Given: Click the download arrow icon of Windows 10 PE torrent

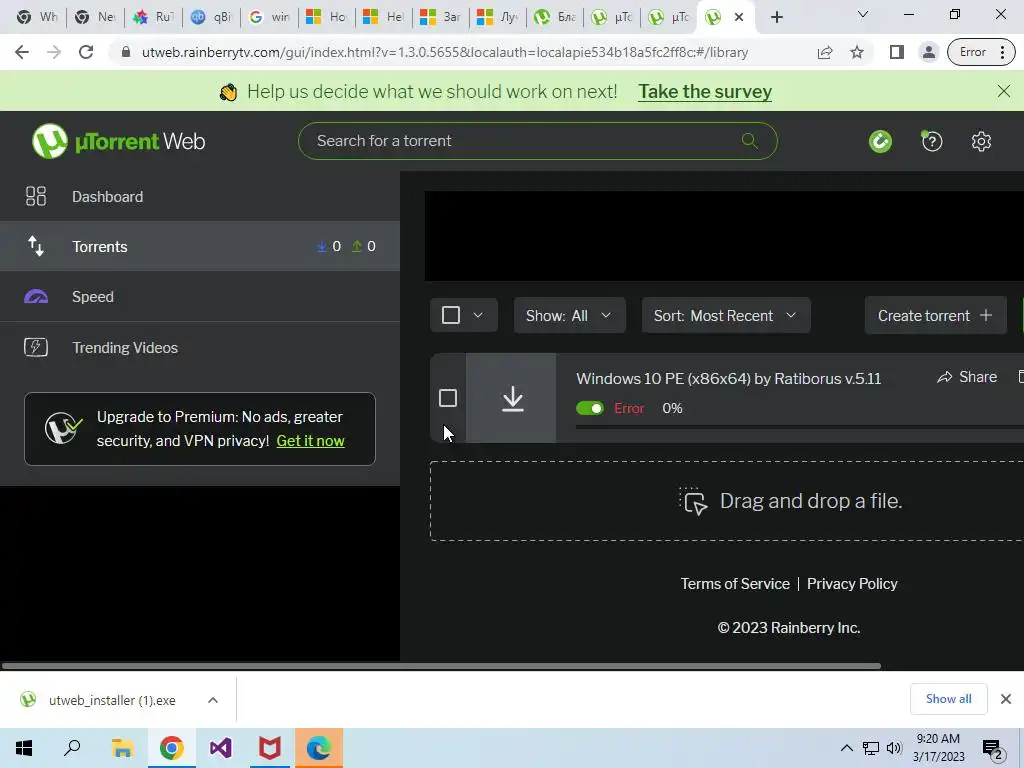Looking at the screenshot, I should pyautogui.click(x=513, y=398).
